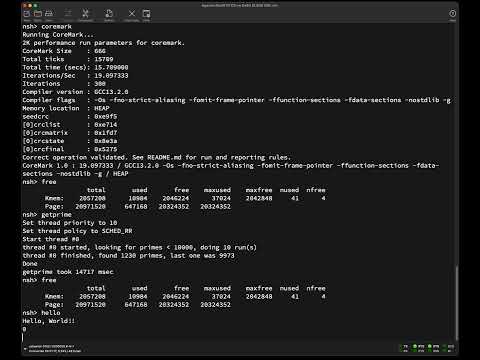The image size is (480, 360).
Task: Toggle the DTR signal indicator in status bar
Action: pos(433,346)
